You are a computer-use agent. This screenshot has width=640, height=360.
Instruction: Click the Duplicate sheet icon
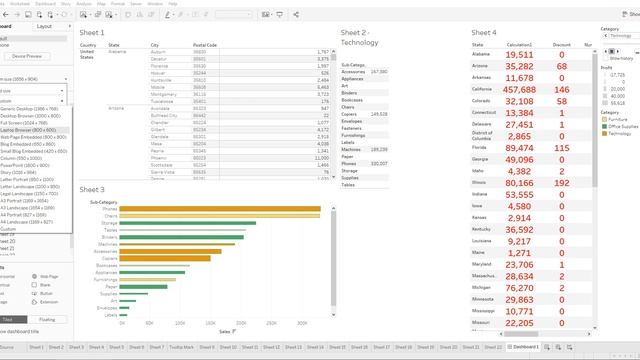pyautogui.click(x=98, y=15)
